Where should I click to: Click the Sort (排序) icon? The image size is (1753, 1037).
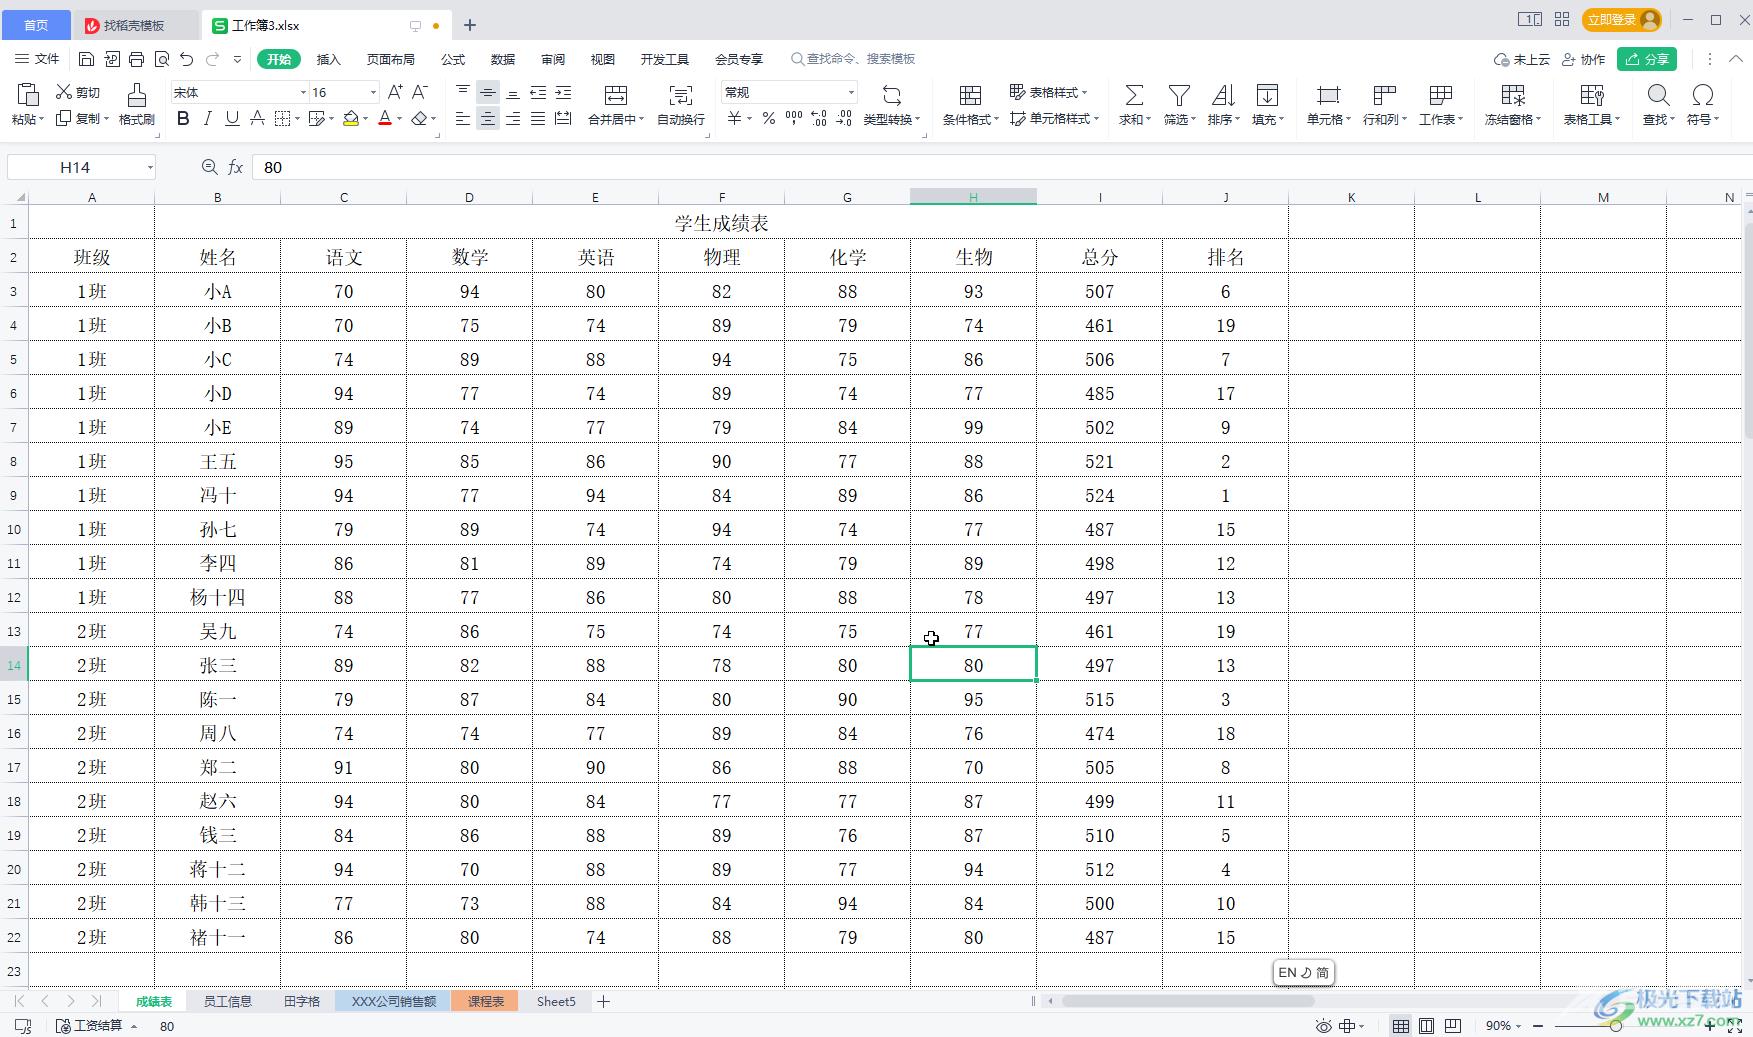coord(1223,95)
